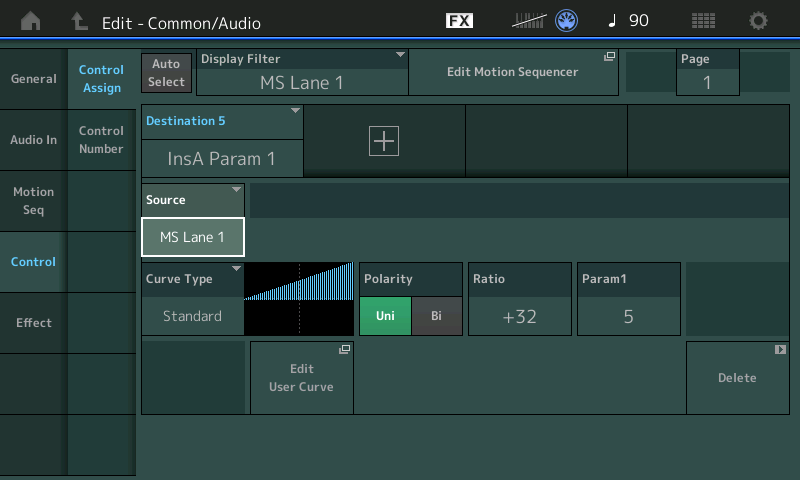The height and width of the screenshot is (480, 800).
Task: Click the up-arrow exit icon
Action: pyautogui.click(x=79, y=21)
